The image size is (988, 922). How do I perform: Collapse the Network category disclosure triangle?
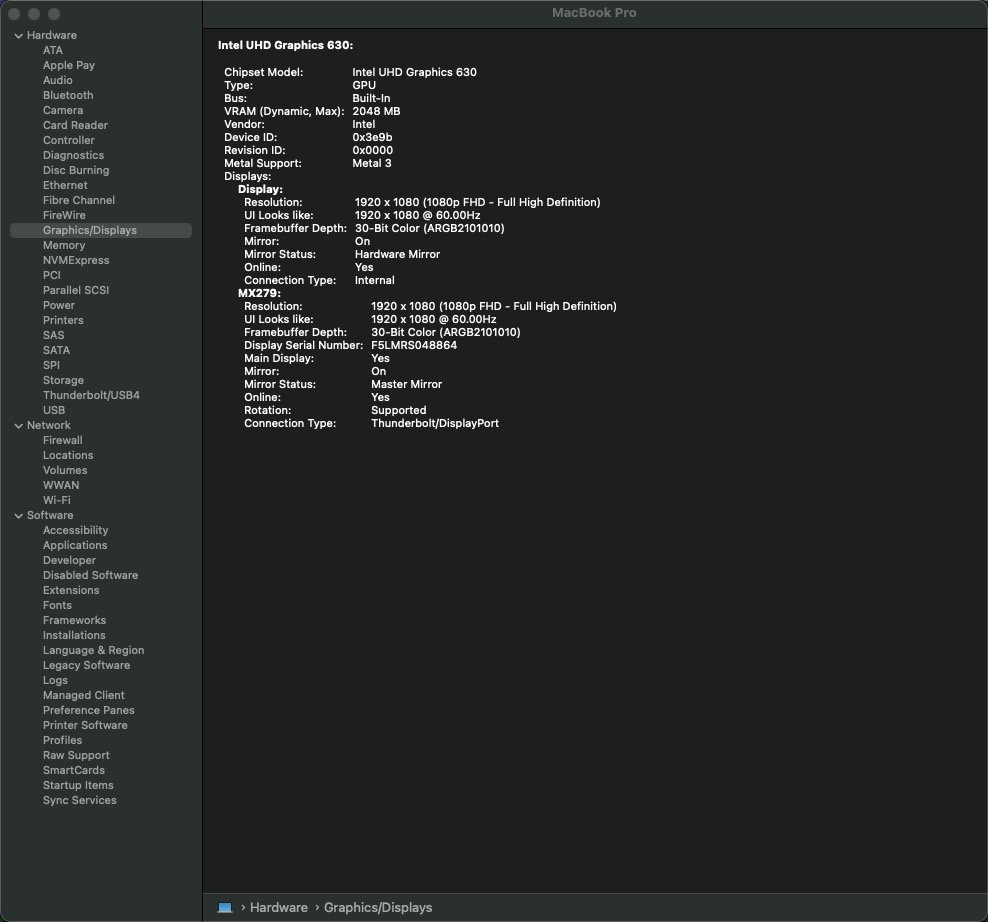[18, 426]
